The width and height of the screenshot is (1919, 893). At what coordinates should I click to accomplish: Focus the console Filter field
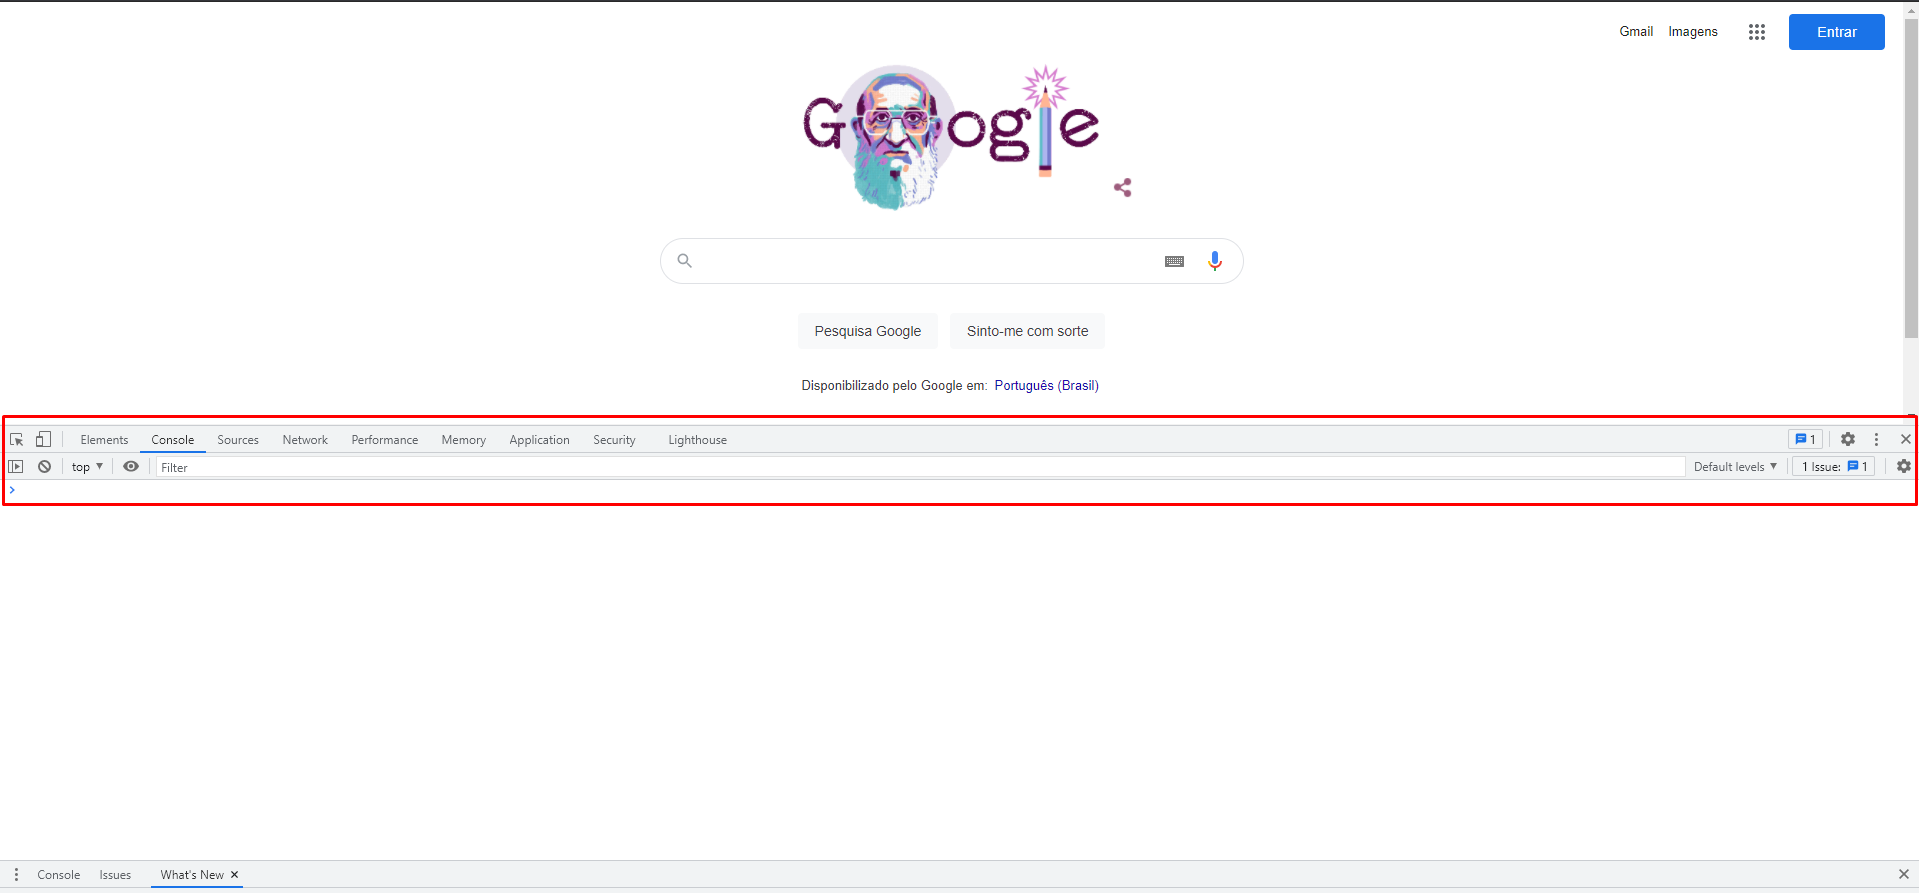click(x=920, y=467)
